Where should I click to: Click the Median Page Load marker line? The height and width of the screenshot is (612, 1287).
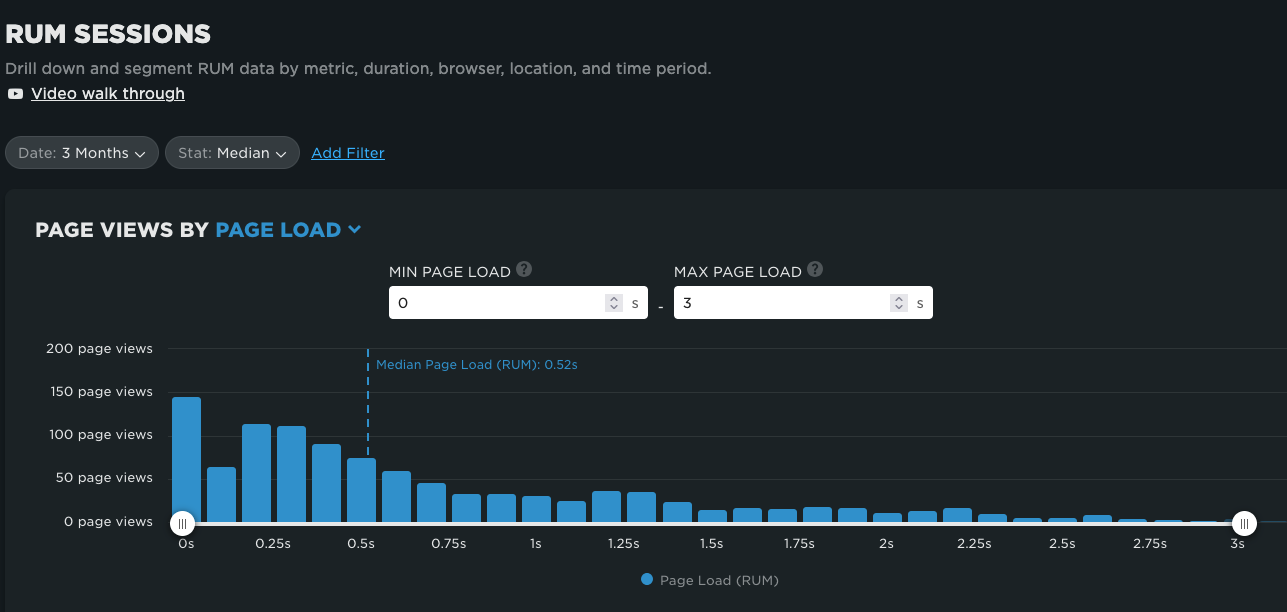pos(368,430)
